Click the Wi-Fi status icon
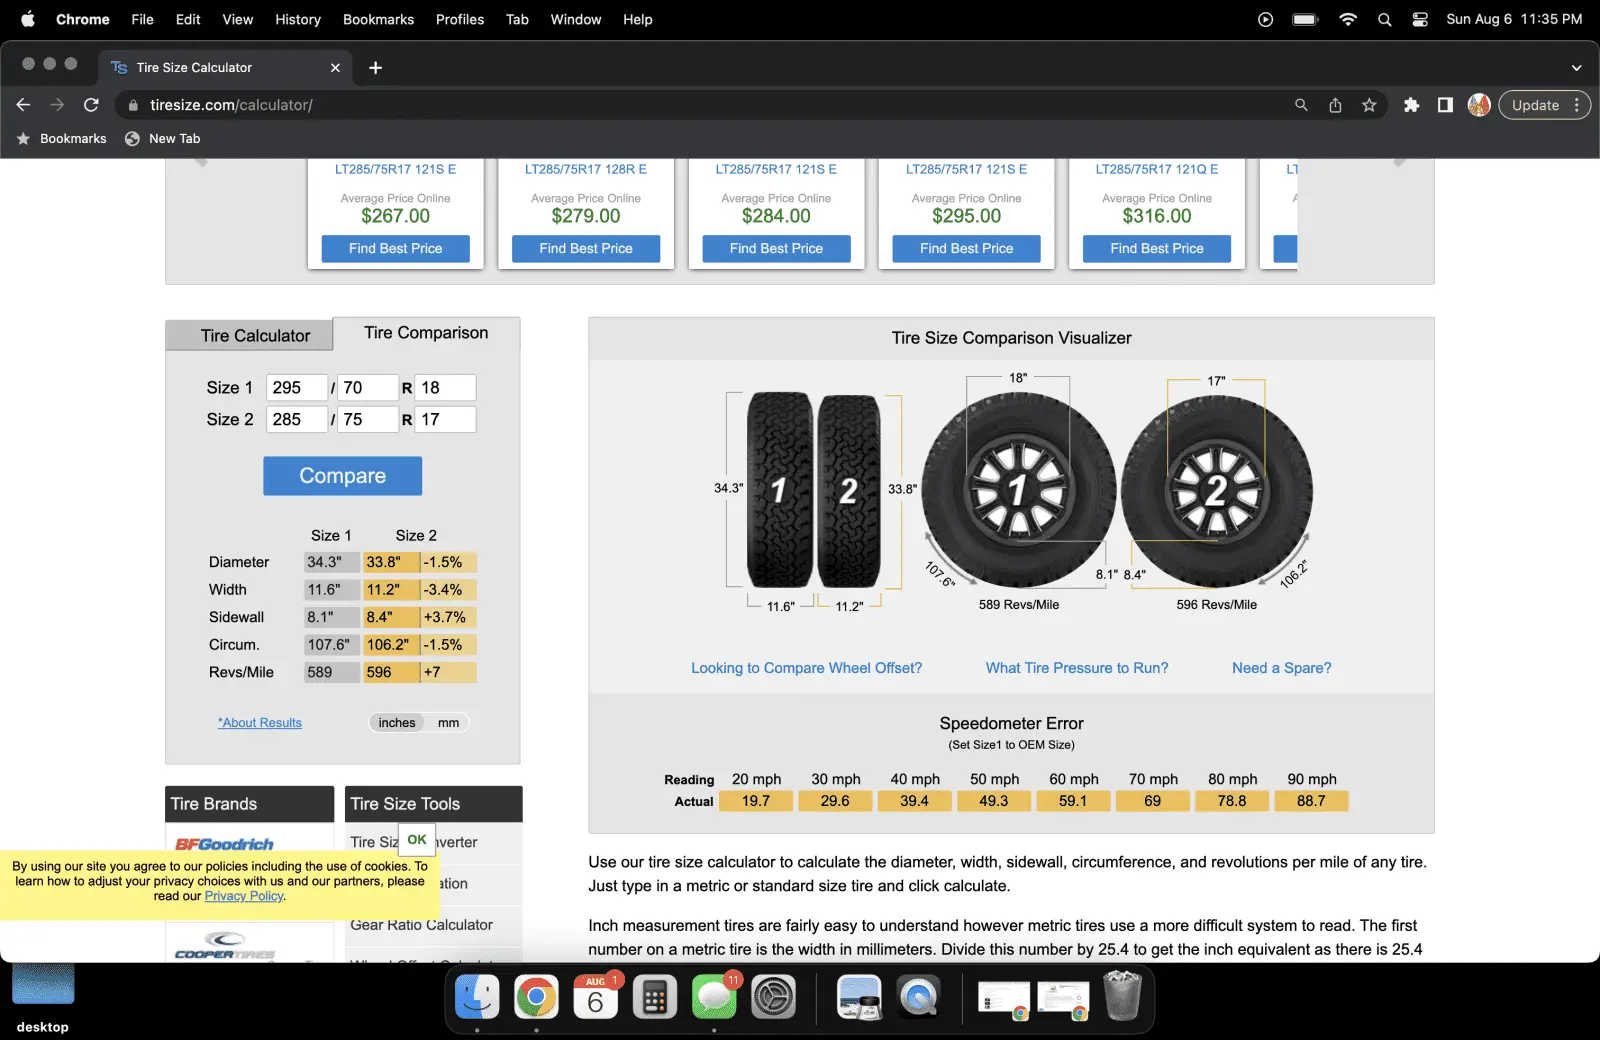The width and height of the screenshot is (1600, 1040). 1348,19
